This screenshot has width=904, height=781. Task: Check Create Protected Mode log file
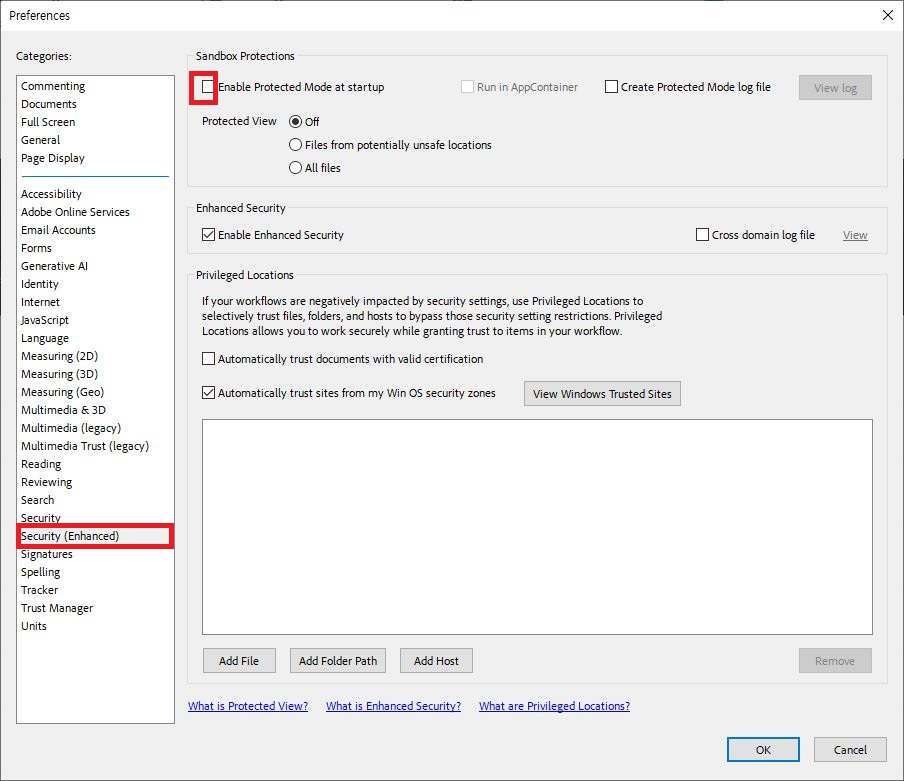(x=611, y=87)
